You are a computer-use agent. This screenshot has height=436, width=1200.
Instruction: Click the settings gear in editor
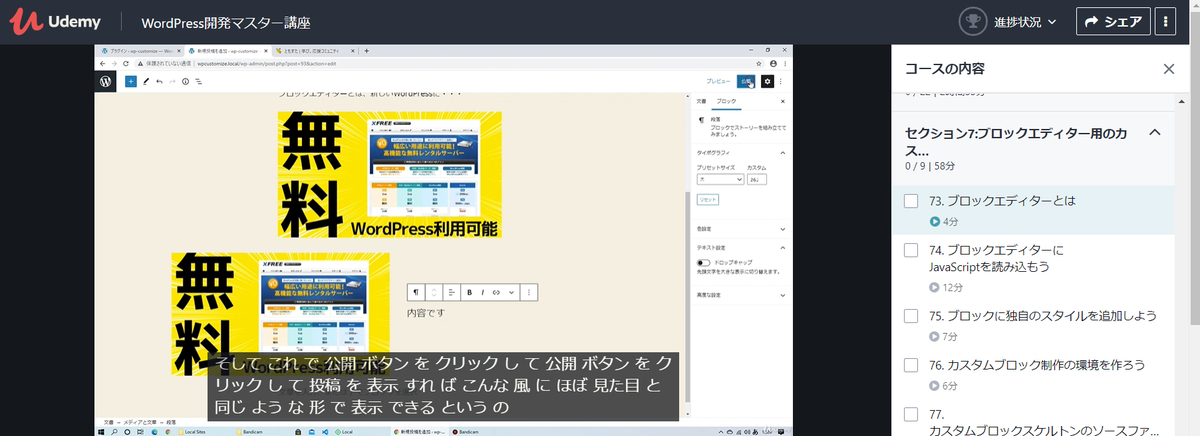pos(768,81)
